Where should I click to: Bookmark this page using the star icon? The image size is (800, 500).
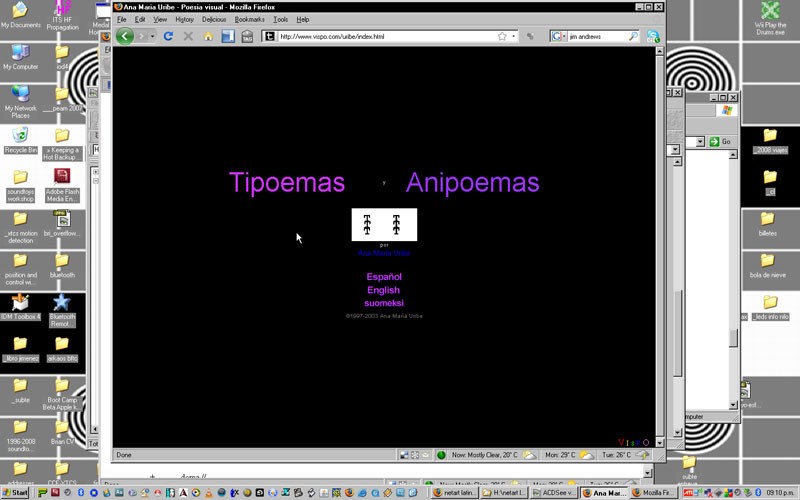point(501,36)
